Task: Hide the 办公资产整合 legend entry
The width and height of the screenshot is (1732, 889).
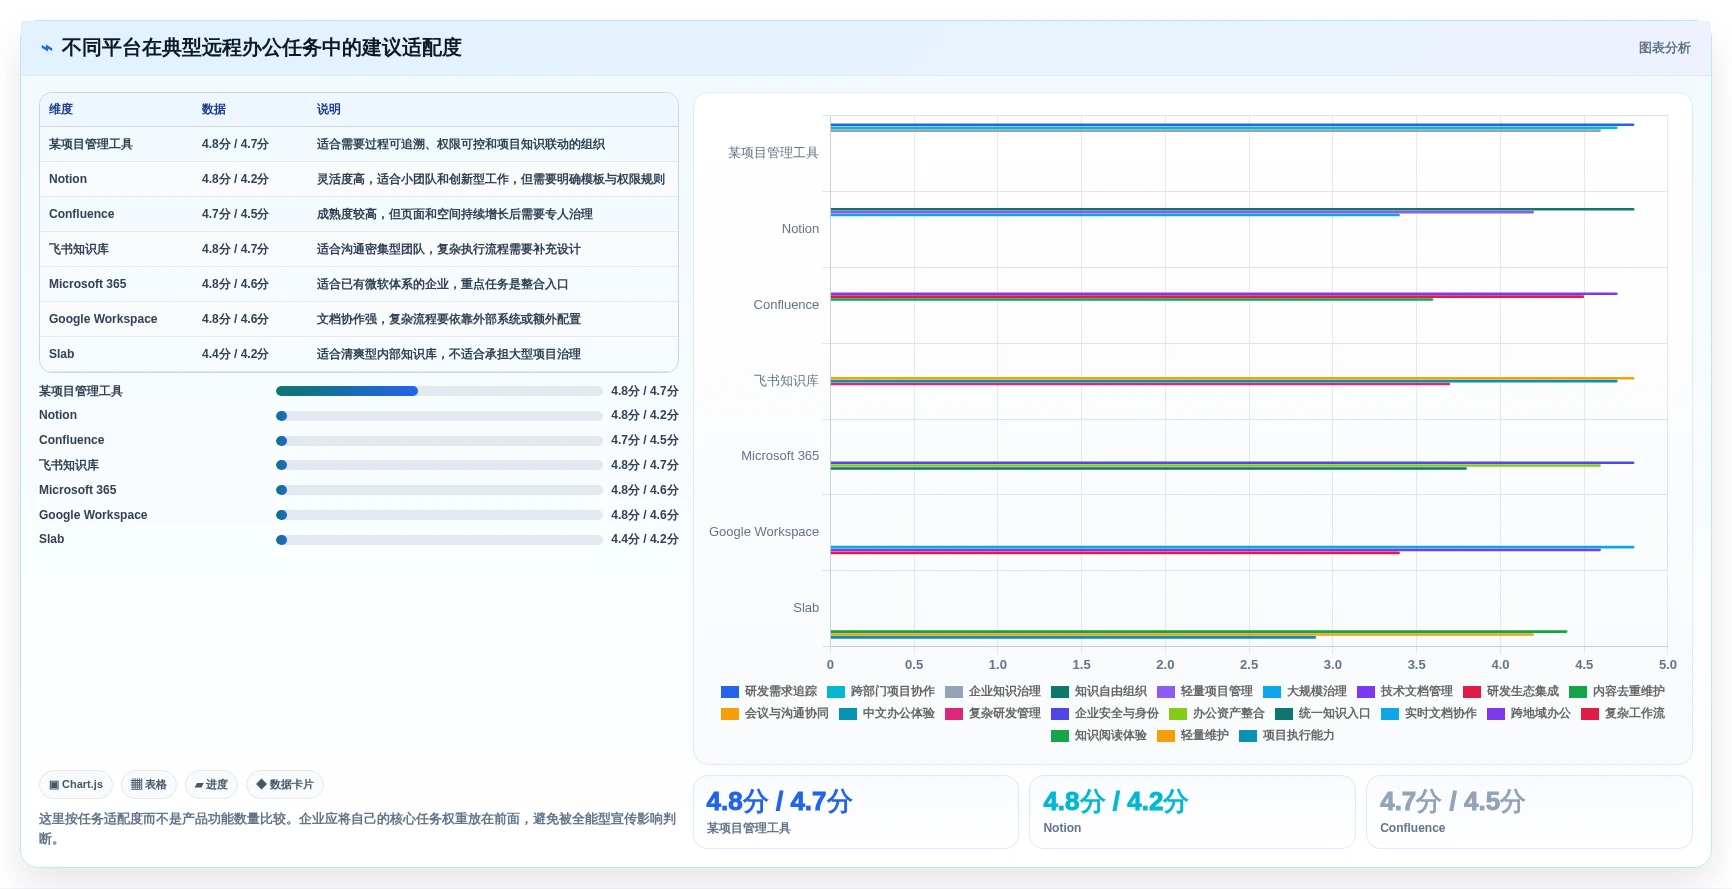Action: [1217, 713]
